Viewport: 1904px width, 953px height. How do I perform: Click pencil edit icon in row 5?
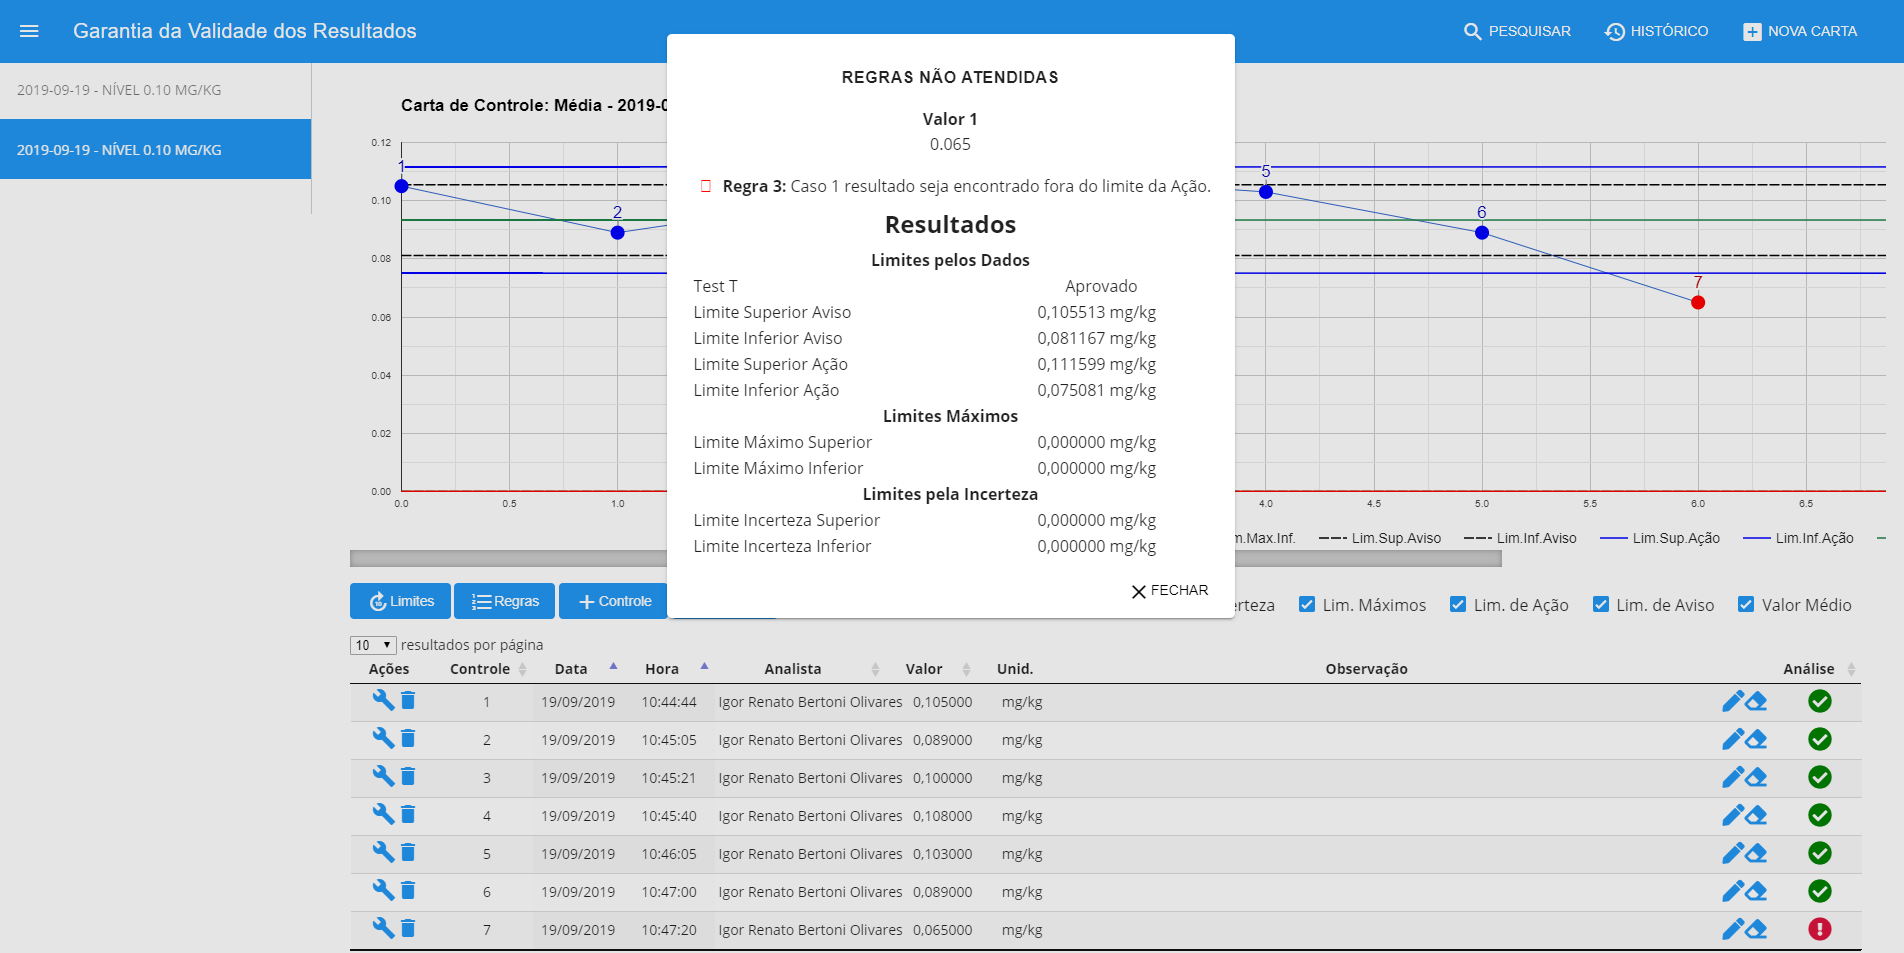tap(1732, 854)
